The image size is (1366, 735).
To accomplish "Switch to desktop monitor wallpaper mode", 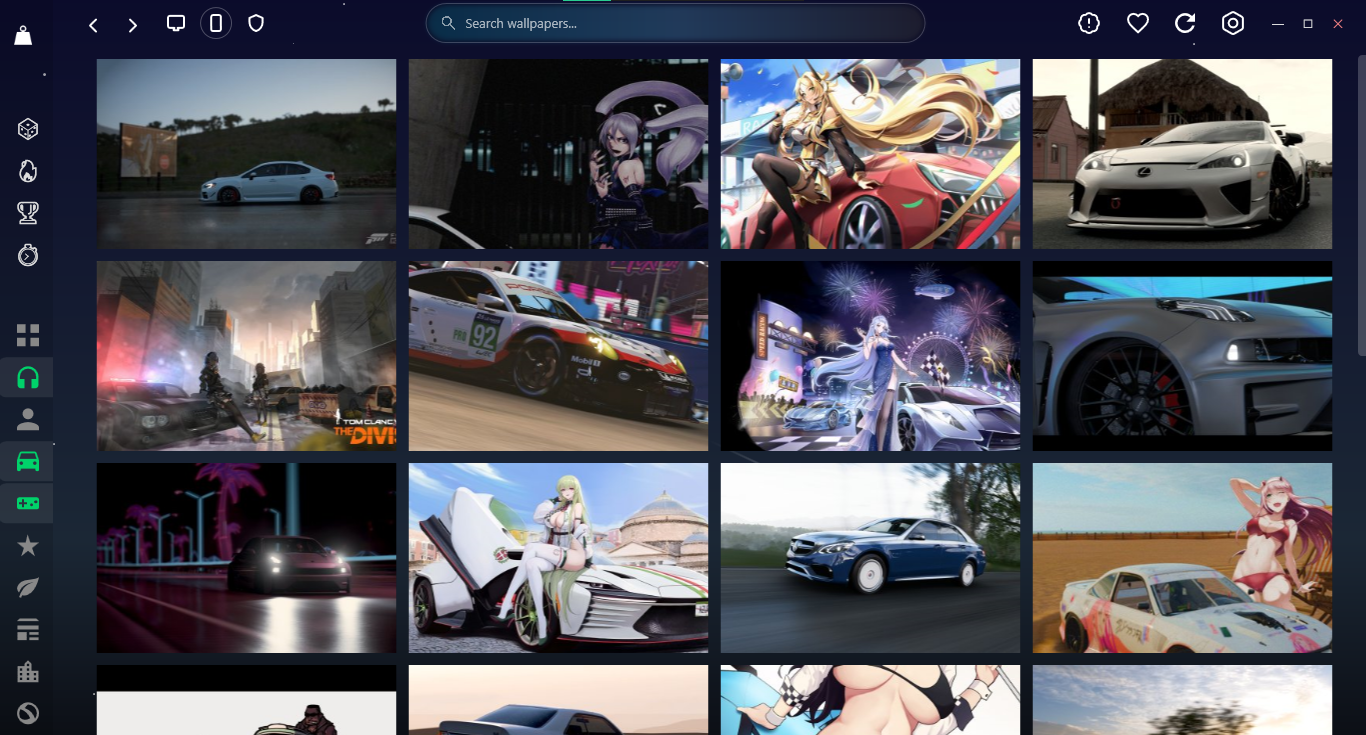I will click(x=176, y=23).
